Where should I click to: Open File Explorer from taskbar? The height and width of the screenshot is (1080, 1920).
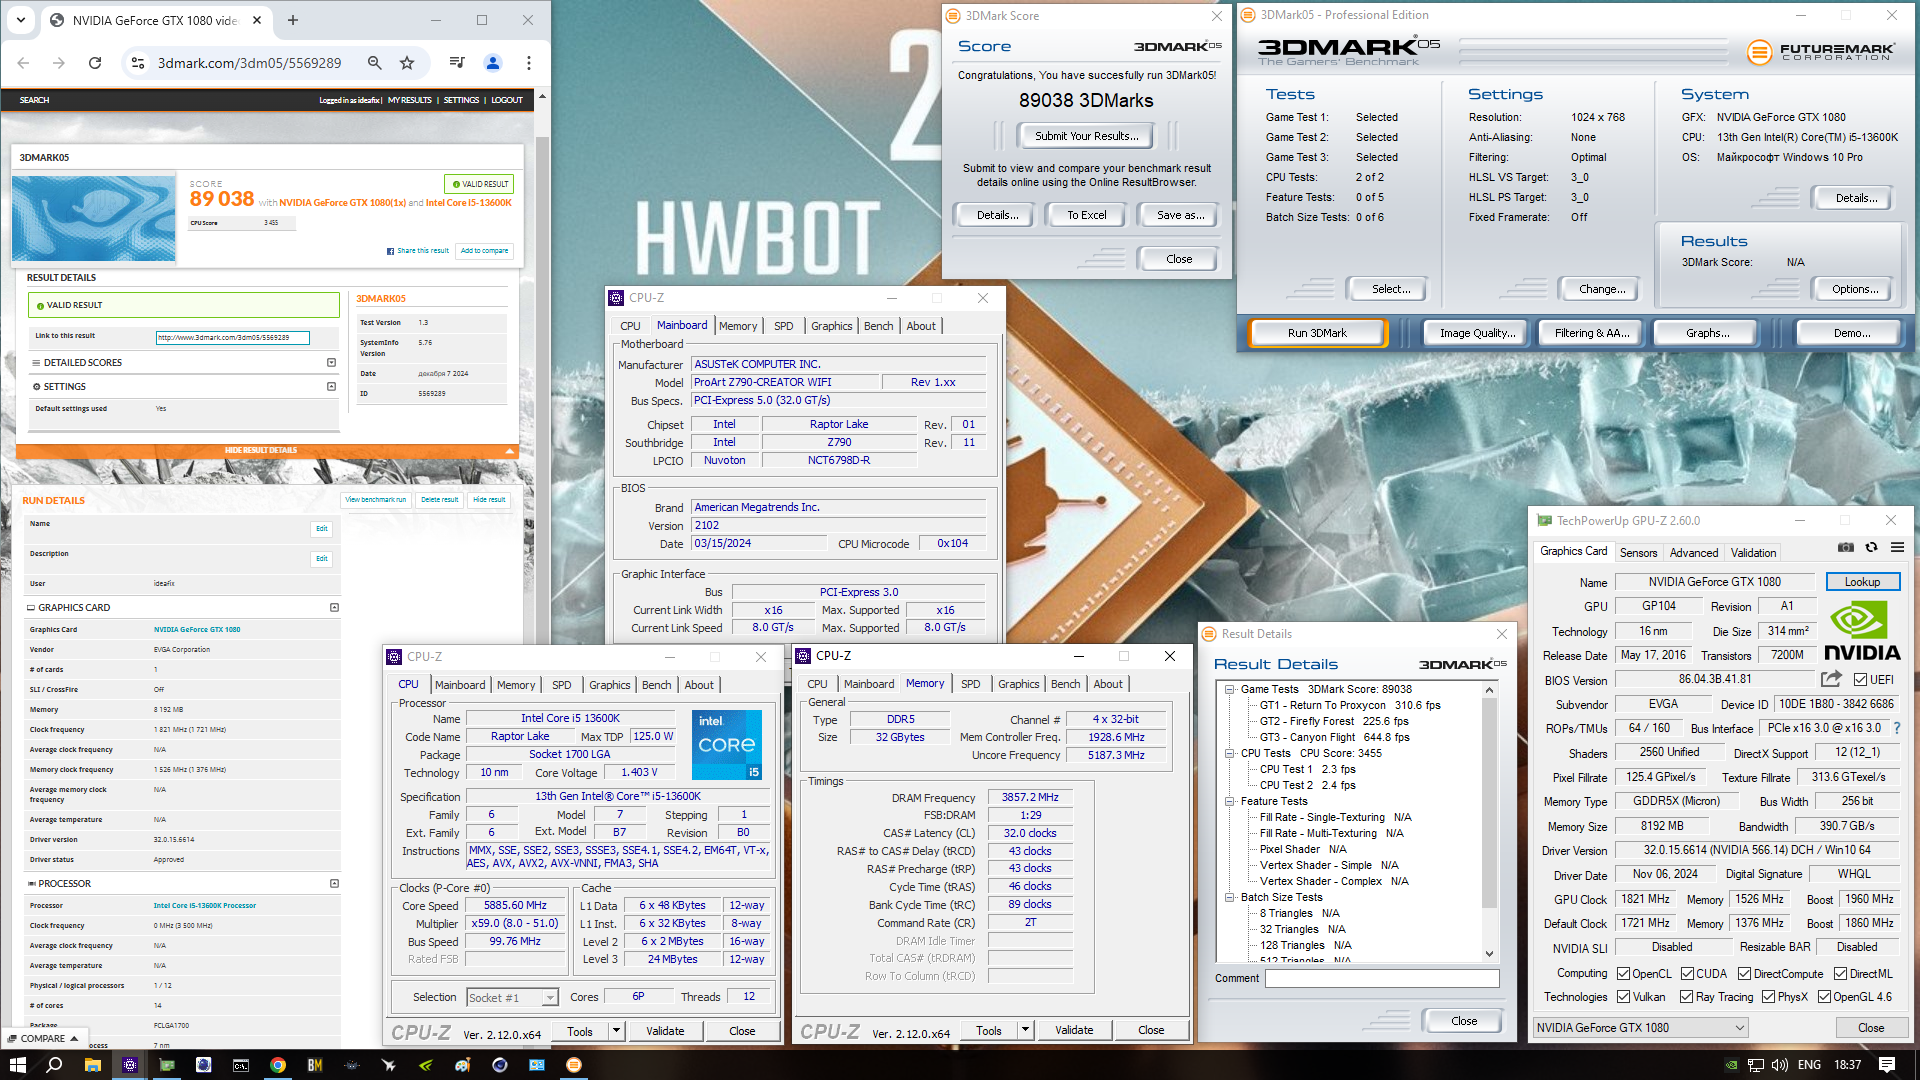click(x=92, y=1065)
